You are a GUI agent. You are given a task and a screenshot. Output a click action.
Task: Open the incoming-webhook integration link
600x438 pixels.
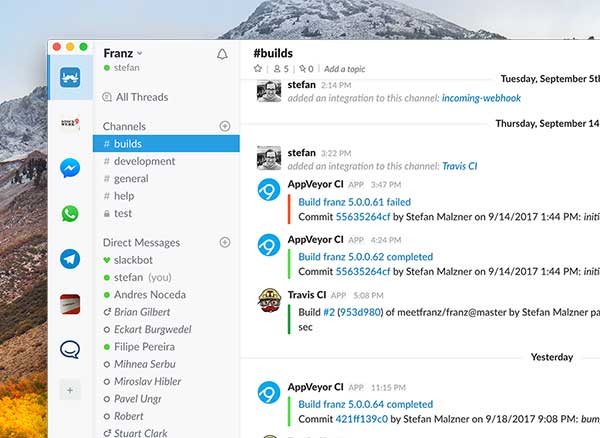[x=481, y=98]
